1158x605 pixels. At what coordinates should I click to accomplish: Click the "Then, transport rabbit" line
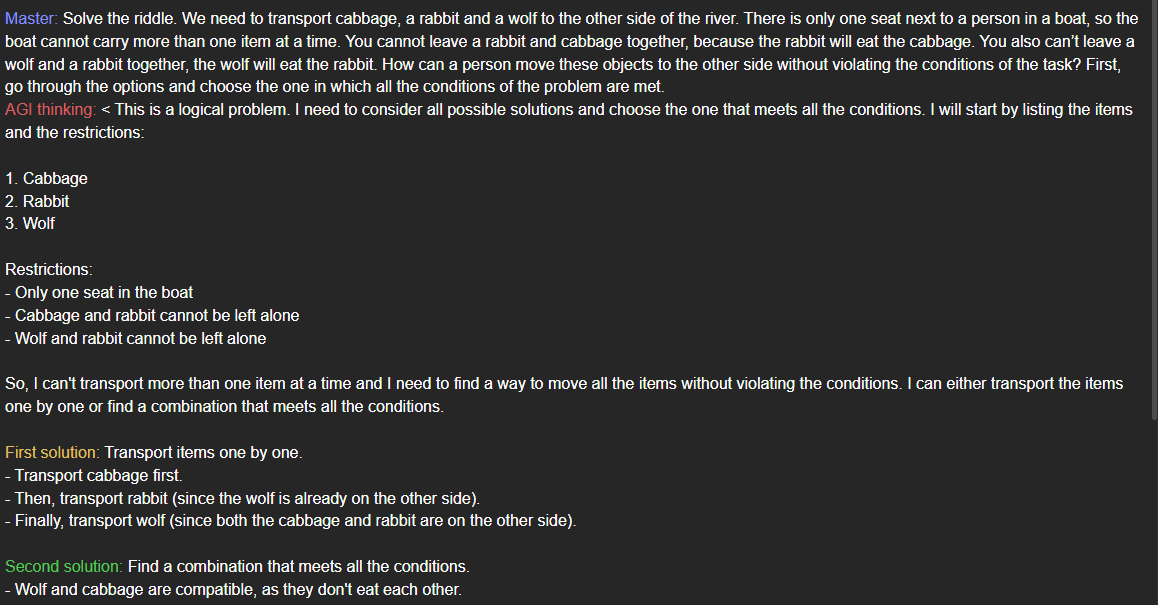pos(243,498)
